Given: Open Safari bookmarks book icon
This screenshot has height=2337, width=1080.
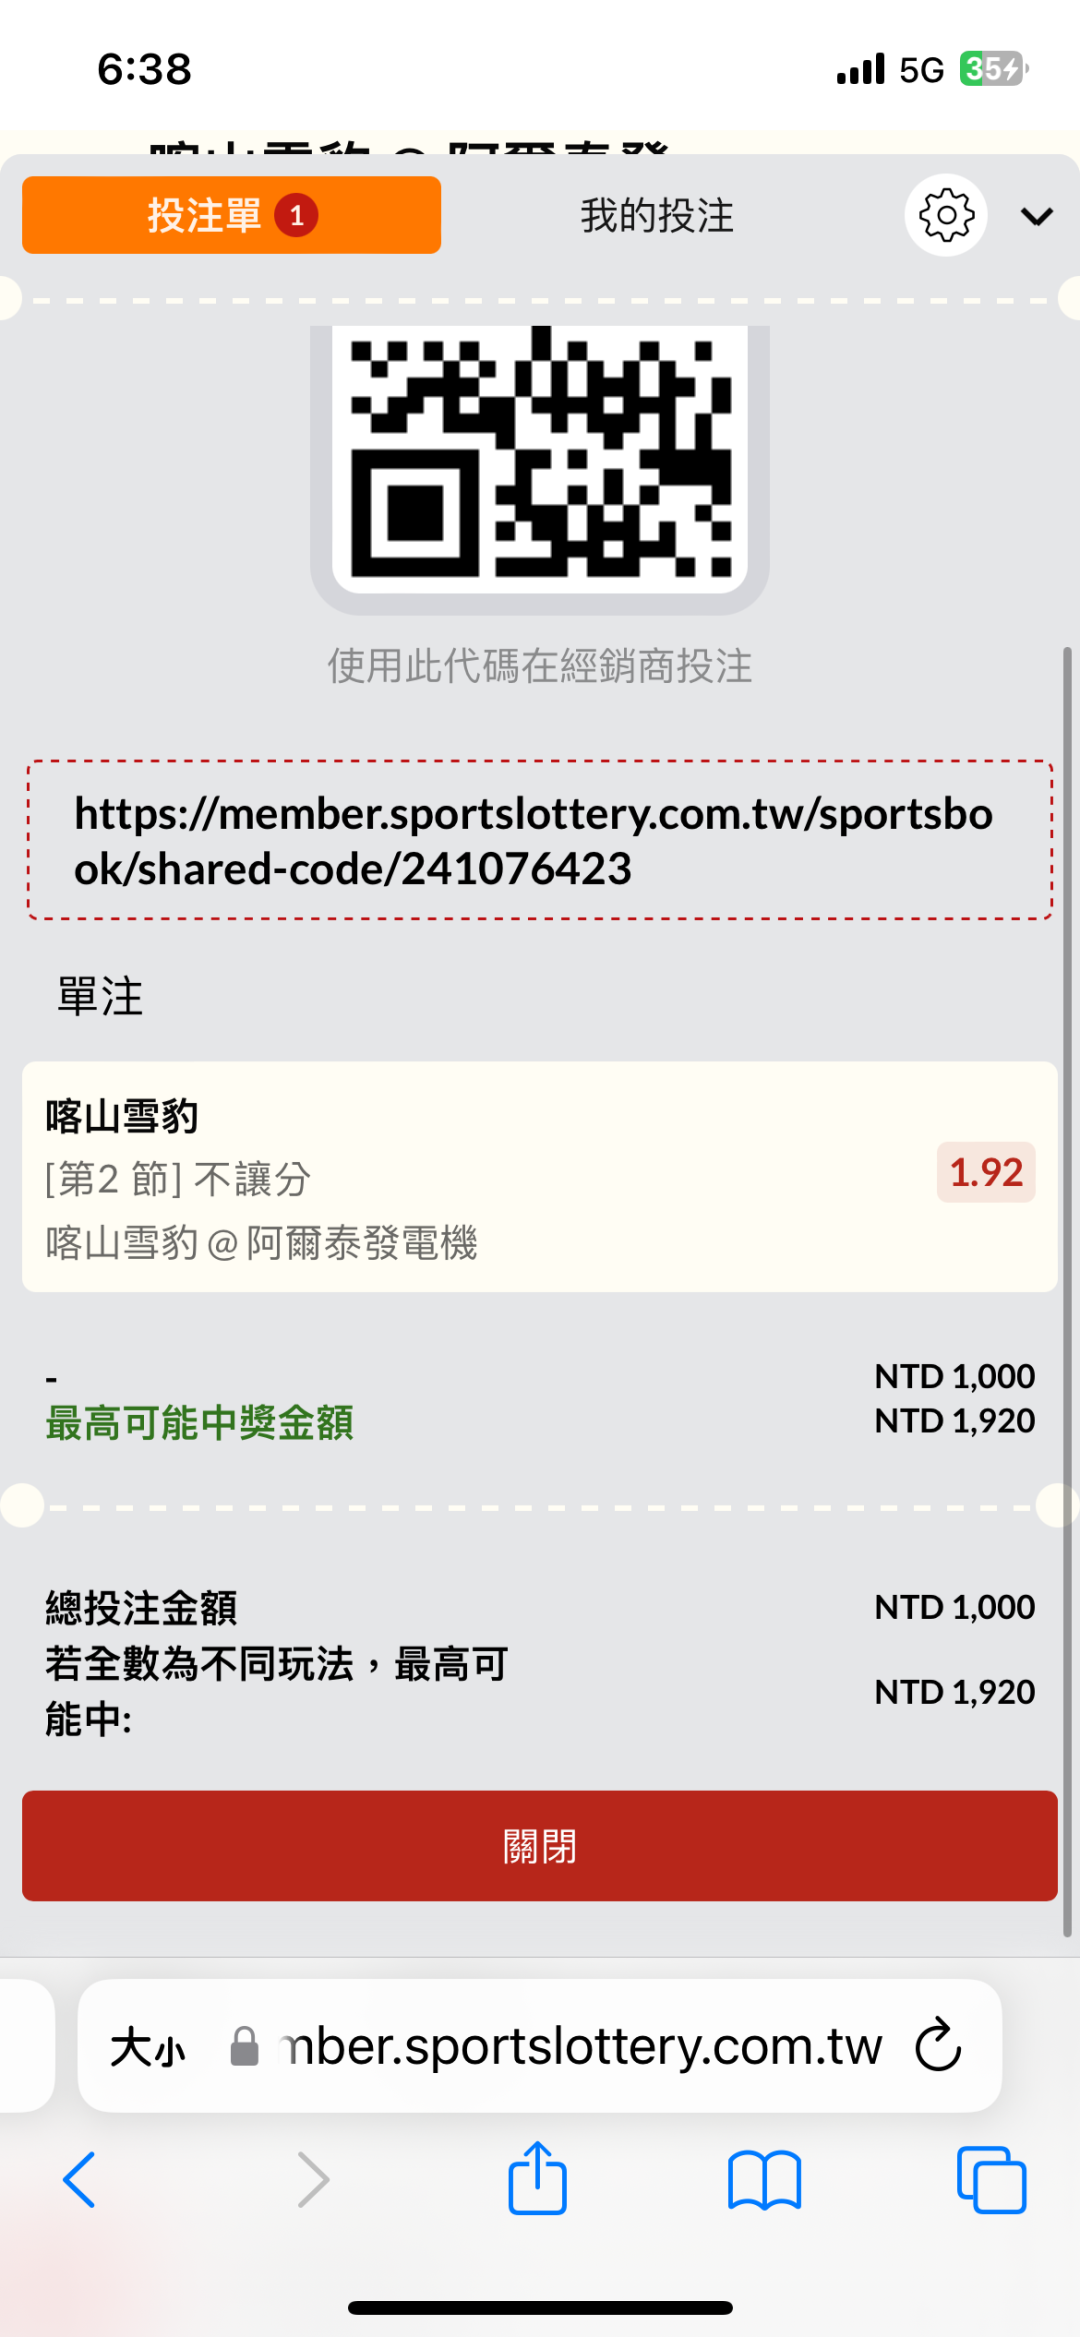Looking at the screenshot, I should (765, 2179).
